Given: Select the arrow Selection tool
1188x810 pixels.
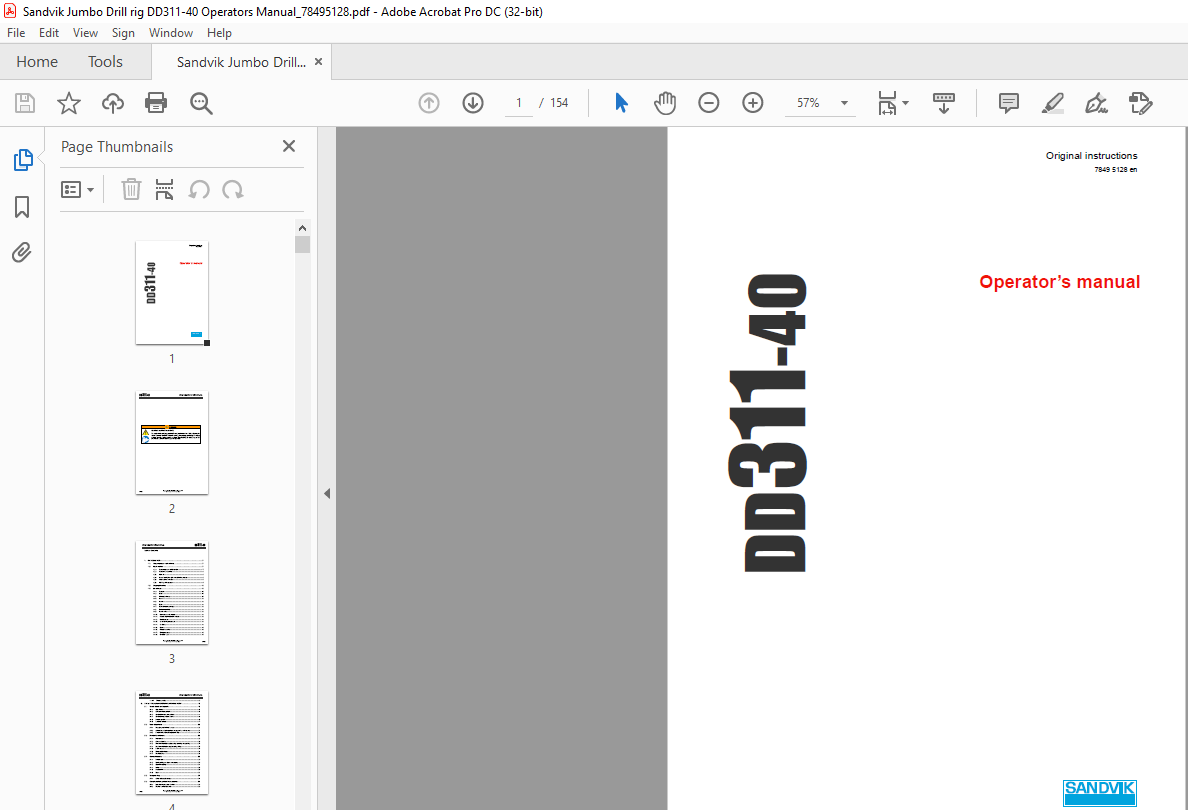Looking at the screenshot, I should (621, 103).
